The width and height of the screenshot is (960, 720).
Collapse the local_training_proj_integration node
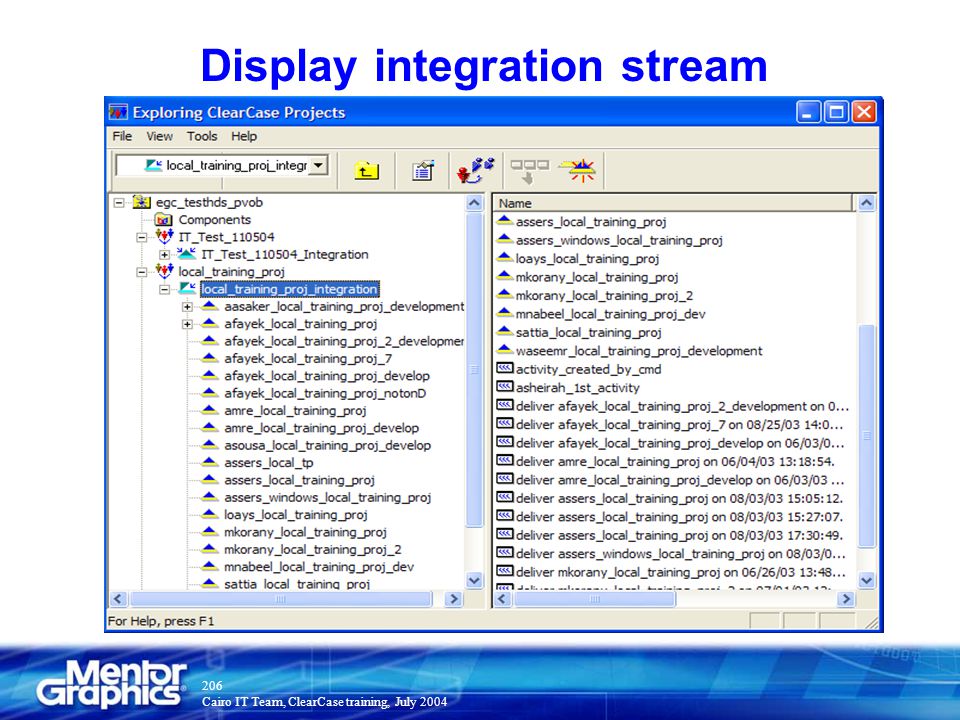[164, 290]
